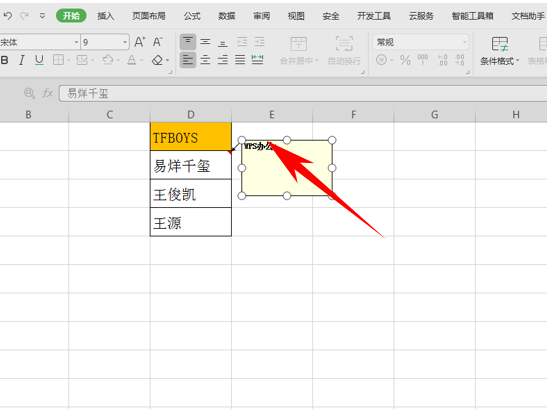Click the magnifier icon beside fx
The width and height of the screenshot is (547, 409).
(x=29, y=93)
